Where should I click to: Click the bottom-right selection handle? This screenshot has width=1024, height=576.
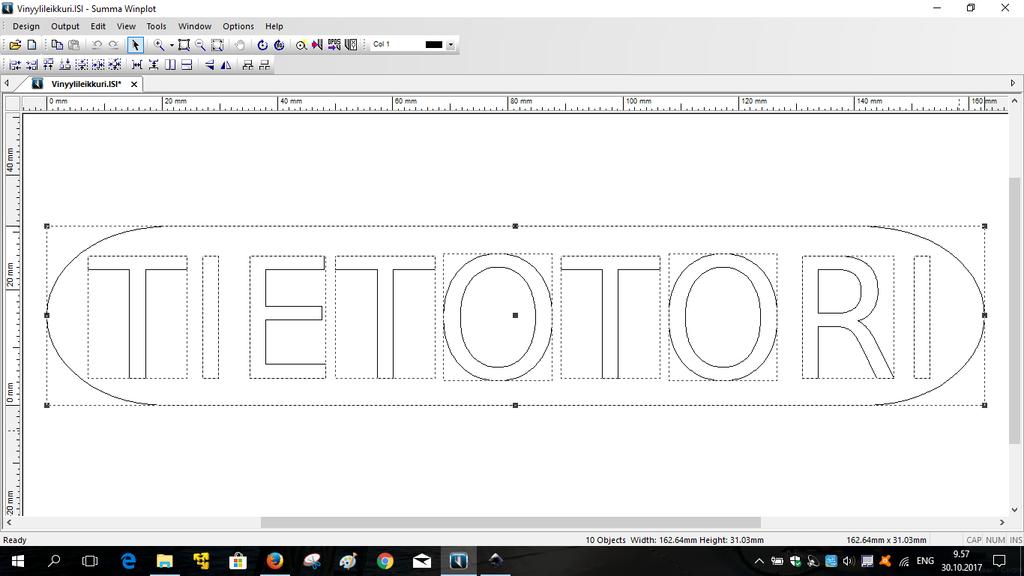click(x=985, y=406)
